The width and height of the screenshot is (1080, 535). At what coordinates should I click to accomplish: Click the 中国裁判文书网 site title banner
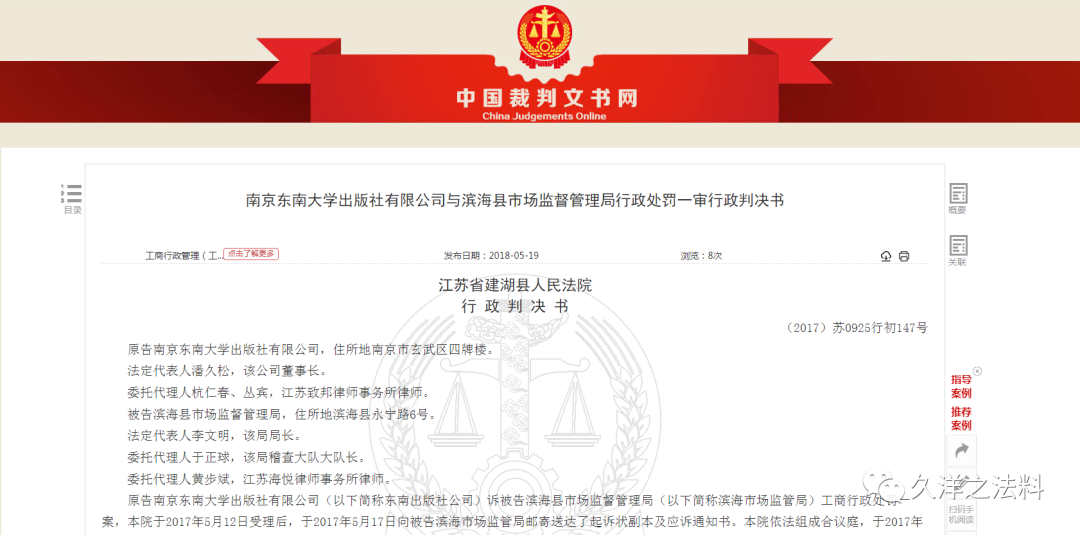coord(546,98)
